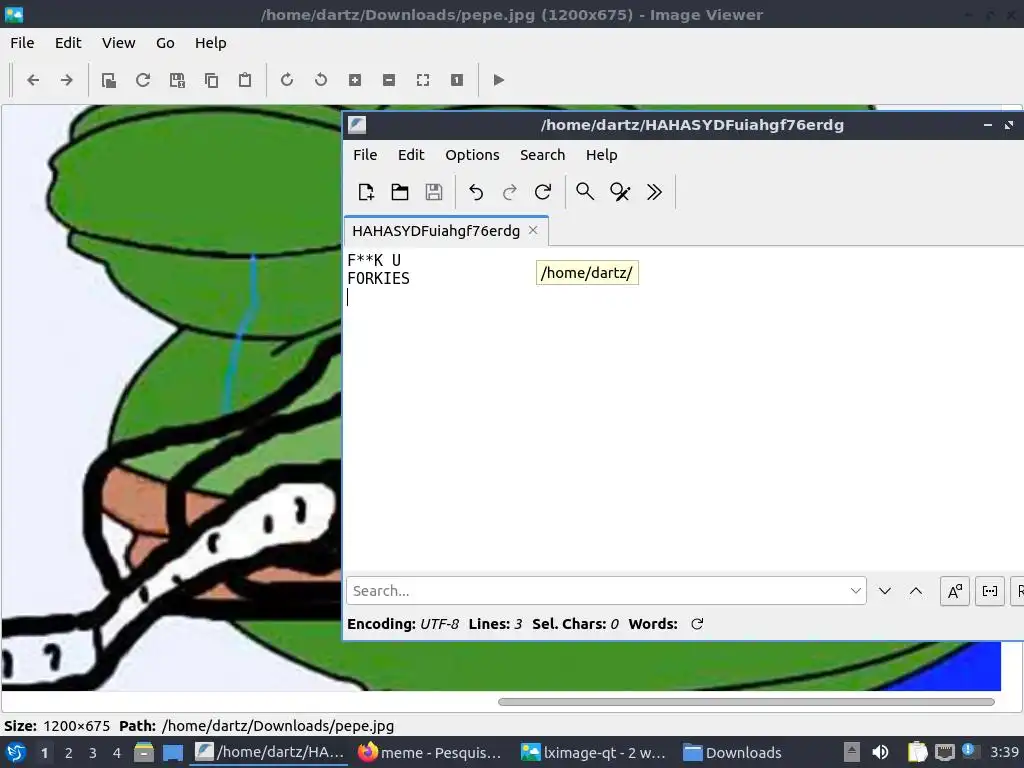Close the HAHASYDFuiahgf76erdg tab

pyautogui.click(x=533, y=231)
